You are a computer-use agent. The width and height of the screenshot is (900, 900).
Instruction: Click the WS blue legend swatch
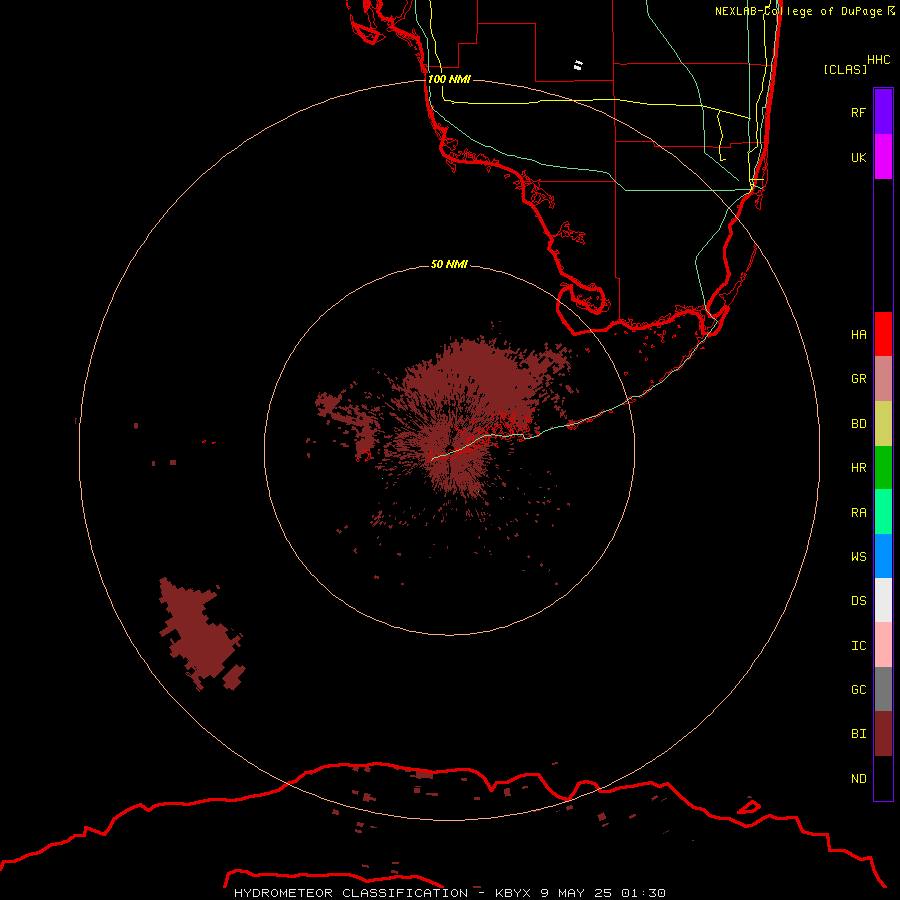883,556
